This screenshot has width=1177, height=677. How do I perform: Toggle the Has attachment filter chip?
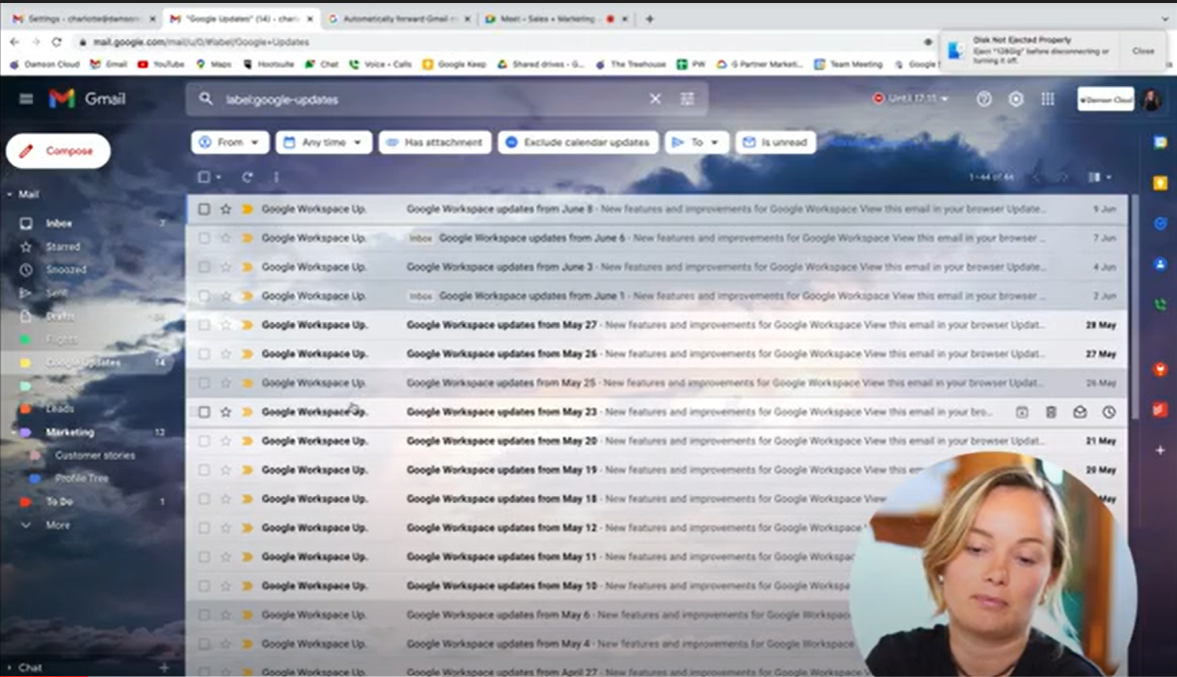coord(435,142)
